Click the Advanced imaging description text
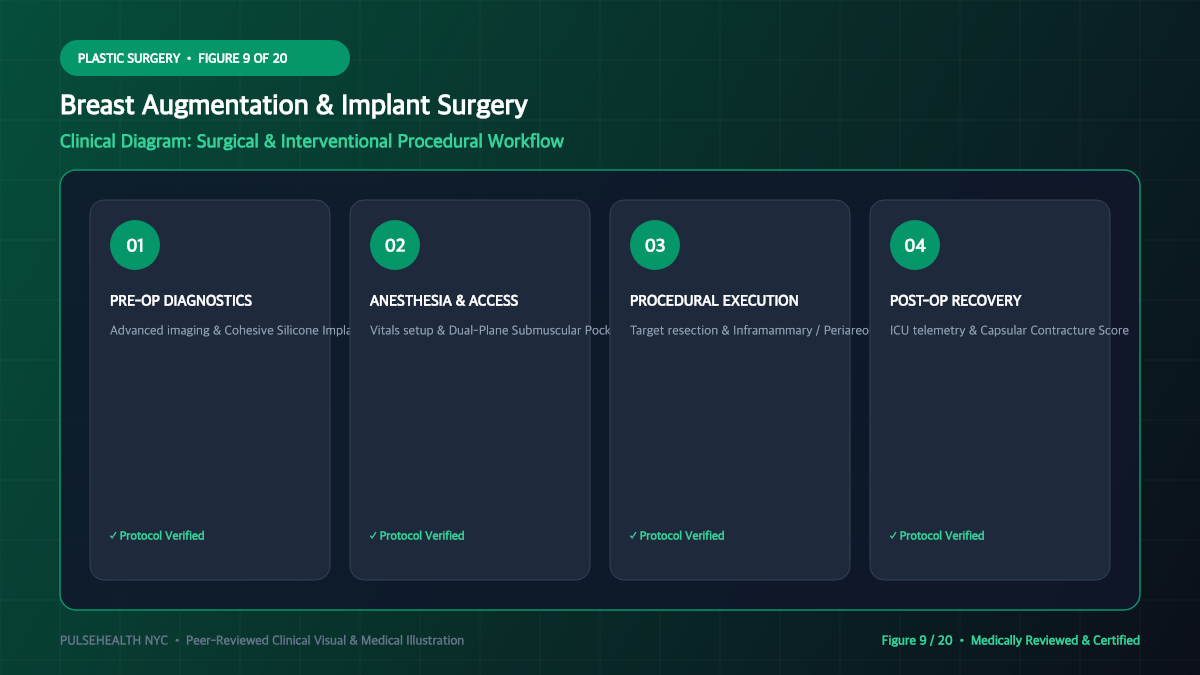Image resolution: width=1200 pixels, height=675 pixels. [x=230, y=330]
